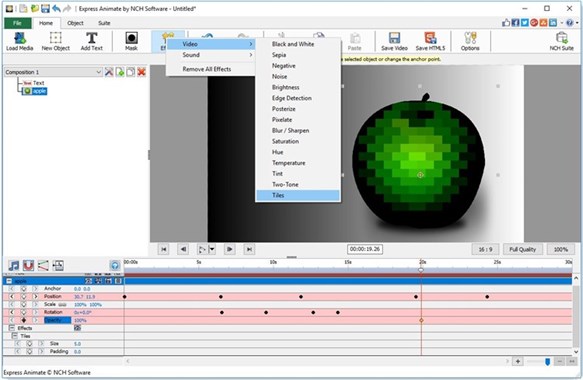Click Save HTML5 icon
583x380 pixels.
(430, 41)
